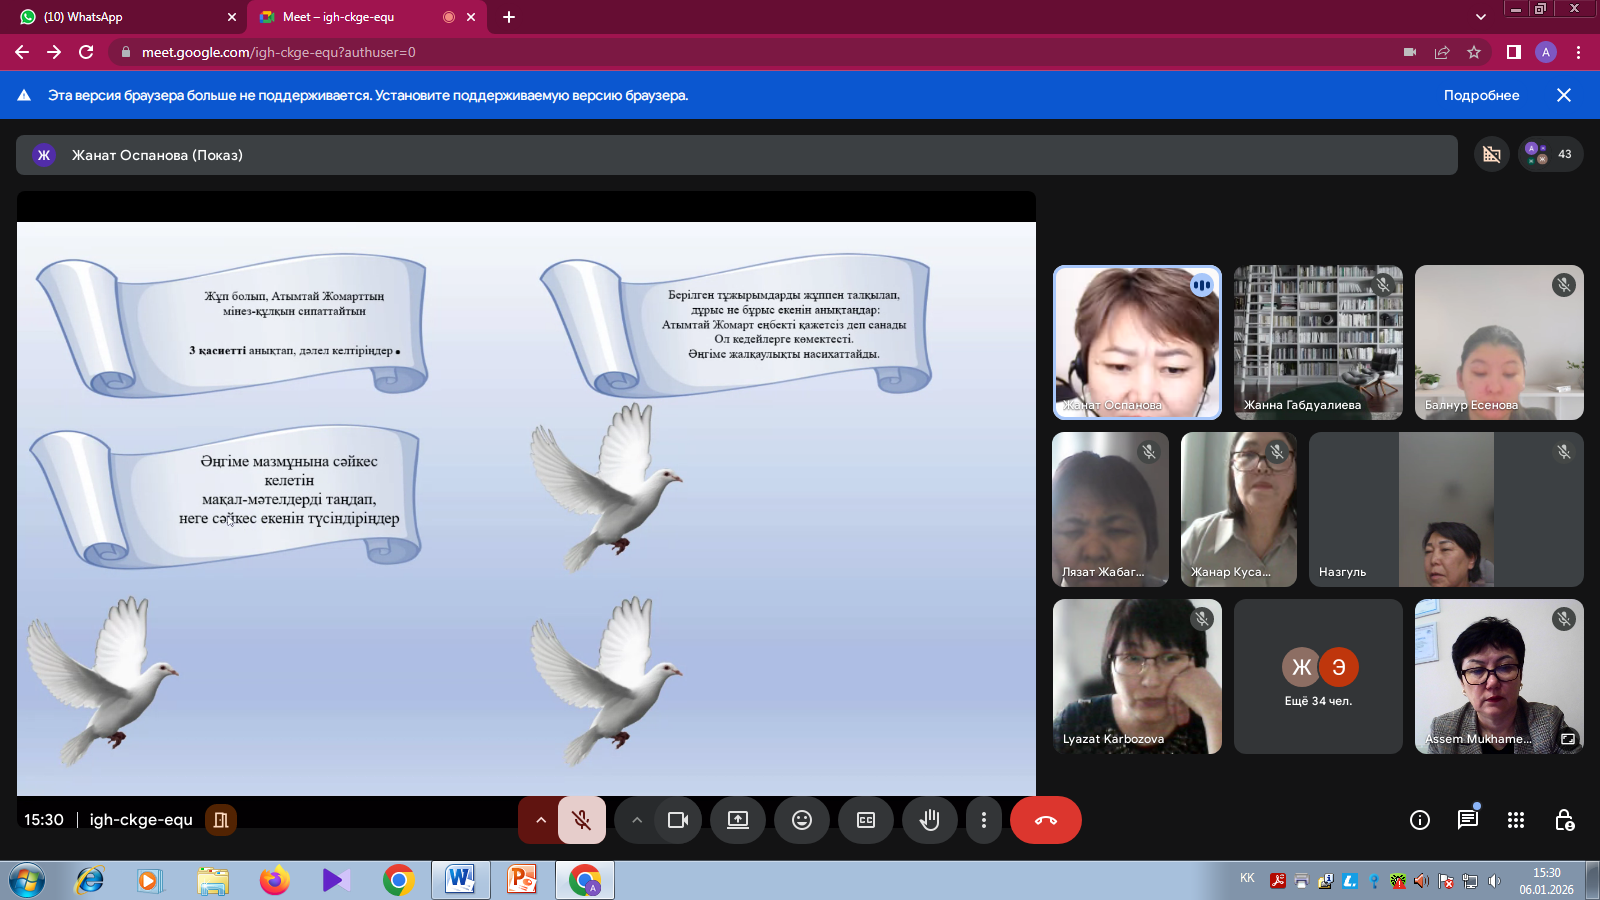Image resolution: width=1600 pixels, height=900 pixels.
Task: Select the Meet igh-ckge-equ tab
Action: click(350, 17)
